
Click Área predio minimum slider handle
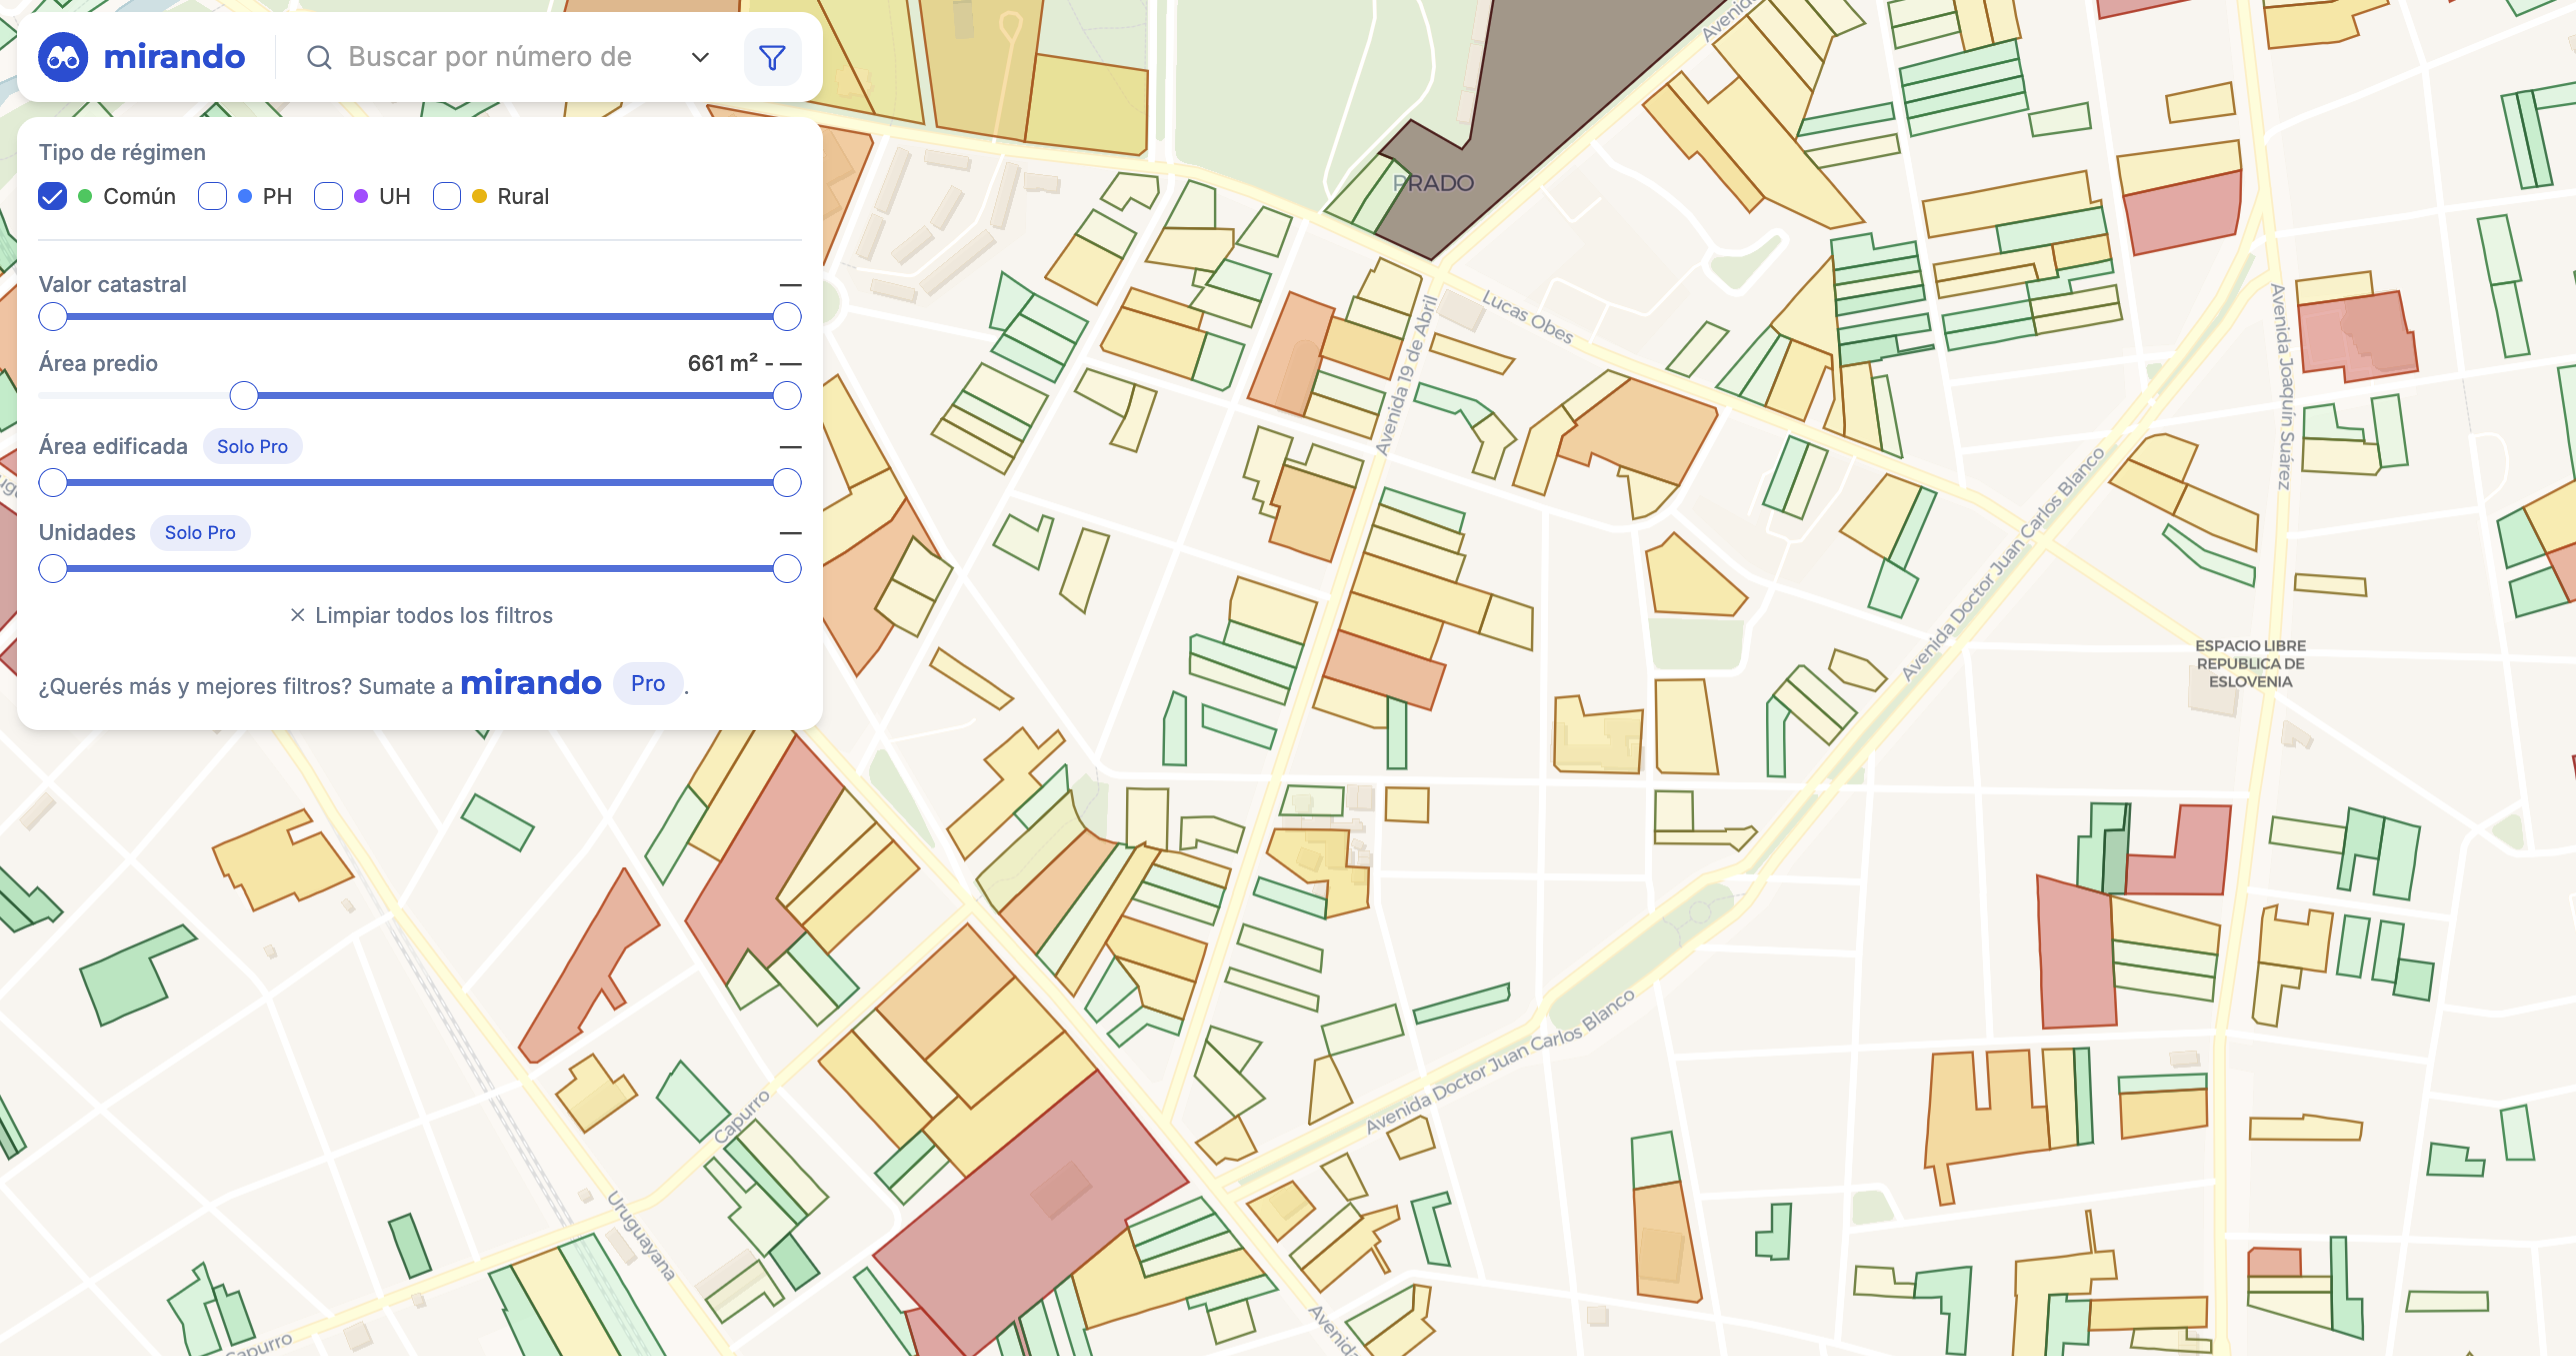click(x=244, y=396)
